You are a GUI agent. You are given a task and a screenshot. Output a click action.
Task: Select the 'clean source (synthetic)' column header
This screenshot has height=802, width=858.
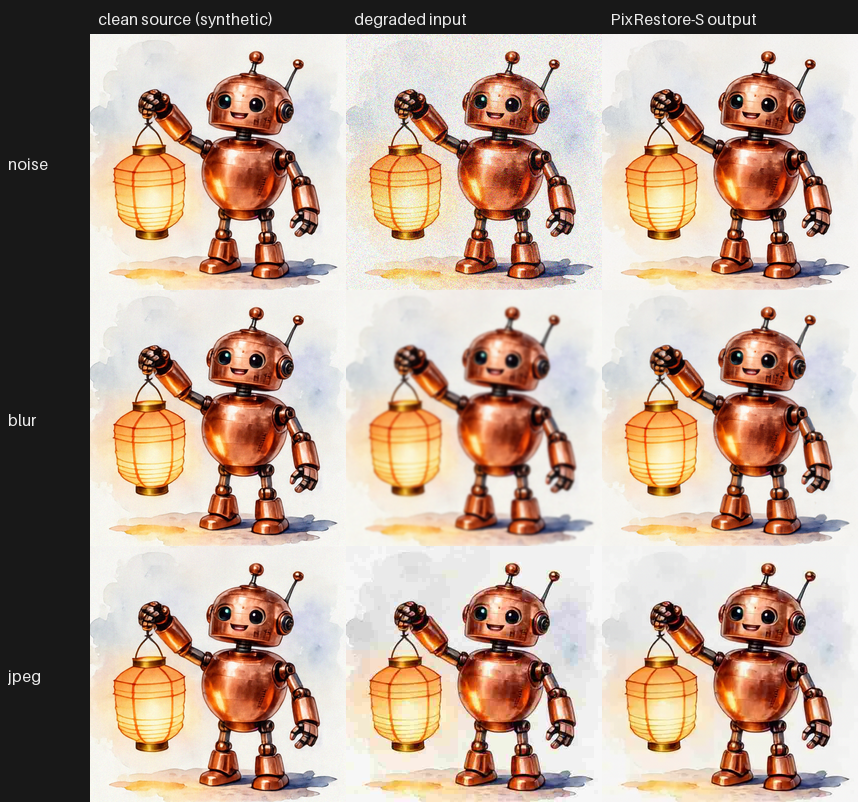(185, 20)
